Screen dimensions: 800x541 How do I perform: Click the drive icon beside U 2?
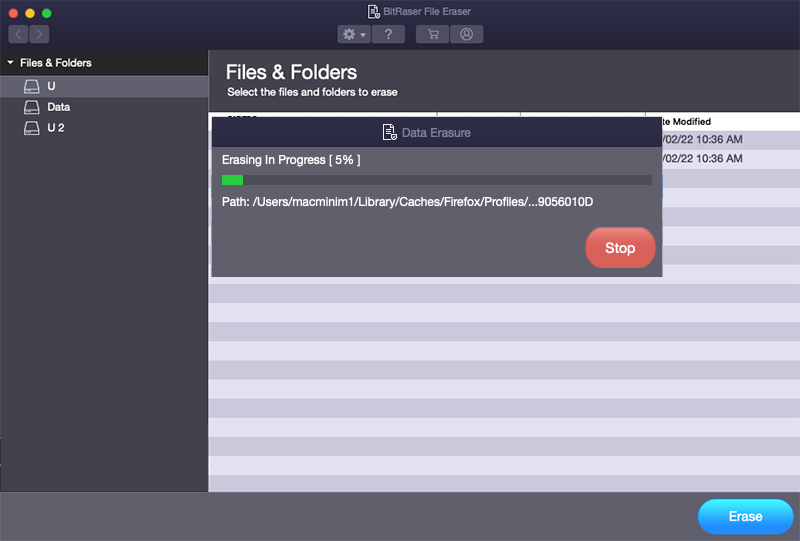32,128
